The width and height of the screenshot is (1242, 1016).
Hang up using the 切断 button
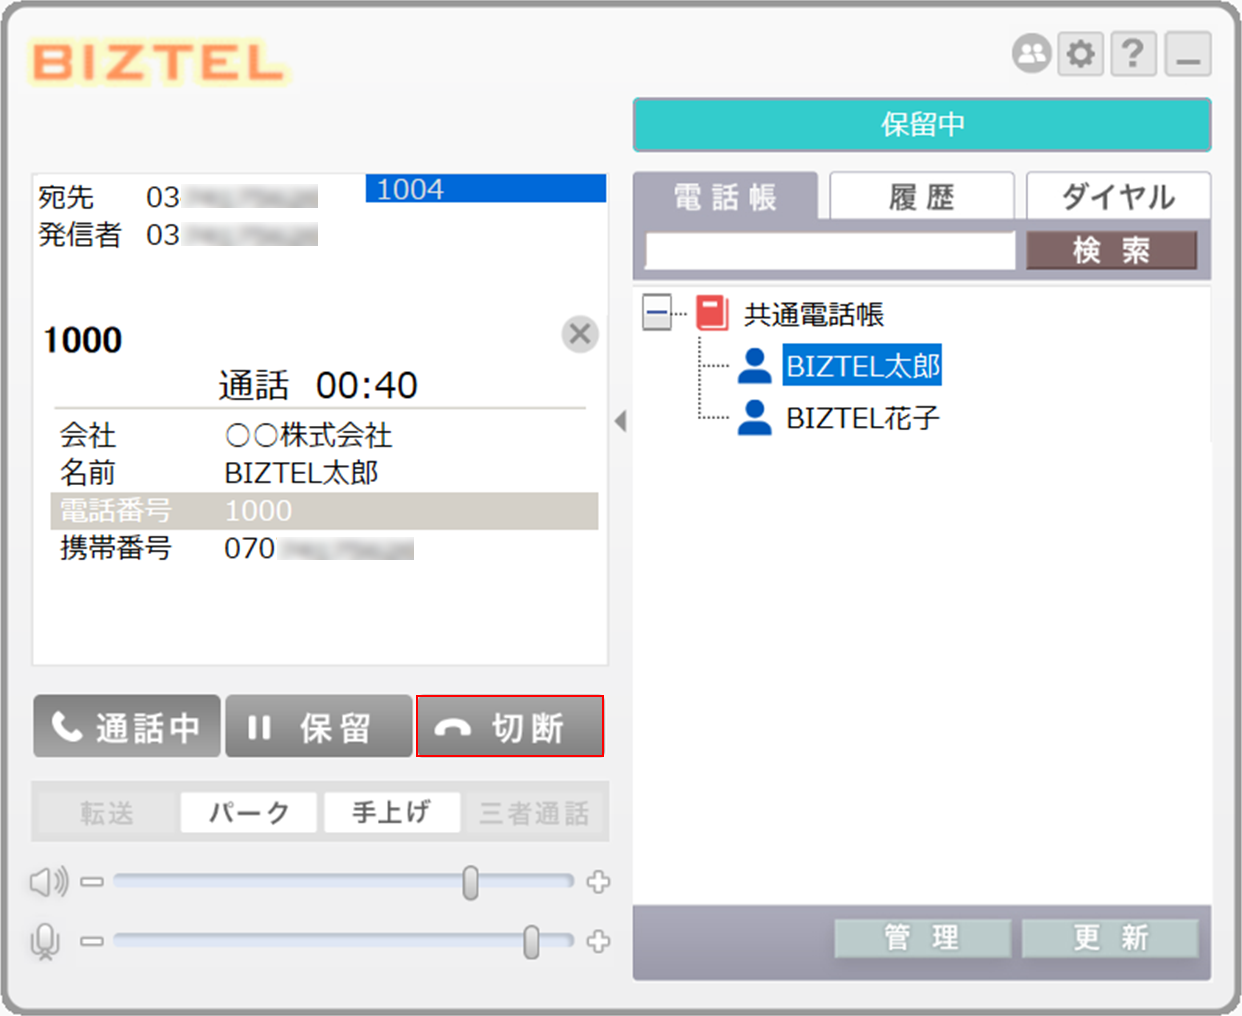pyautogui.click(x=510, y=727)
